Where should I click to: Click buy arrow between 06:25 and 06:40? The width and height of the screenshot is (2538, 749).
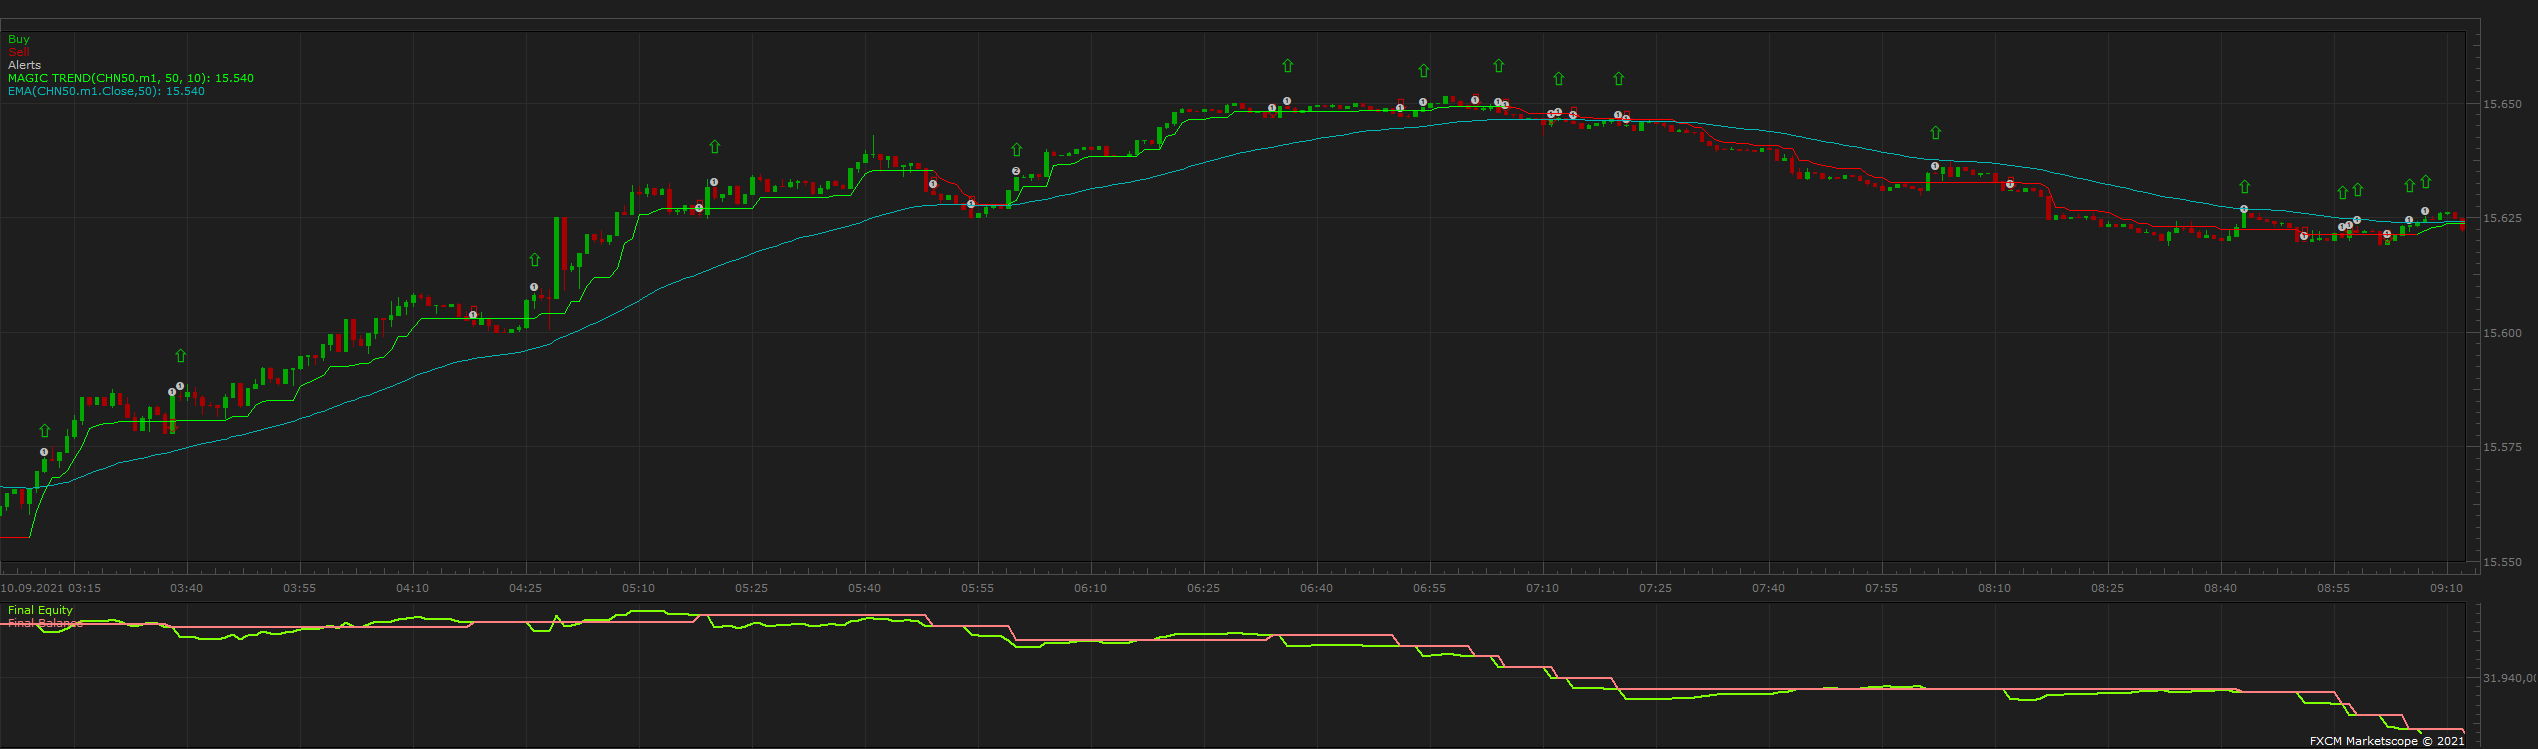point(1288,65)
